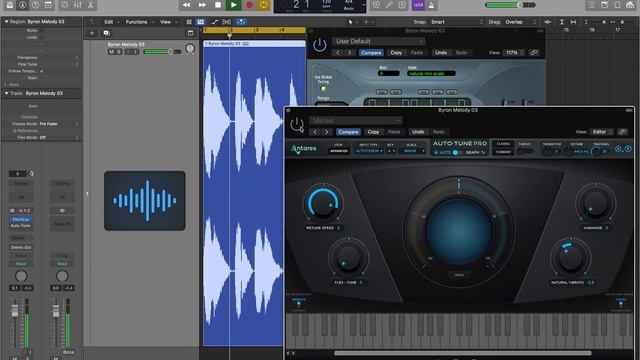
Task: Open the Library icon in the control bar
Action: 9,5
